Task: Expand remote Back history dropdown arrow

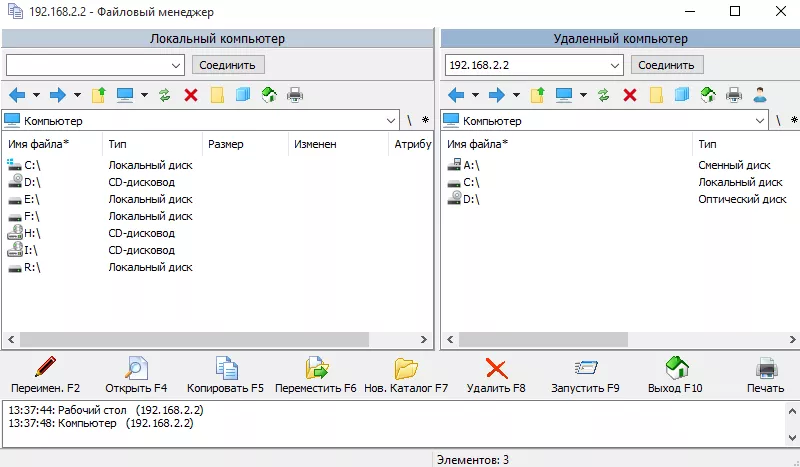Action: coord(475,95)
